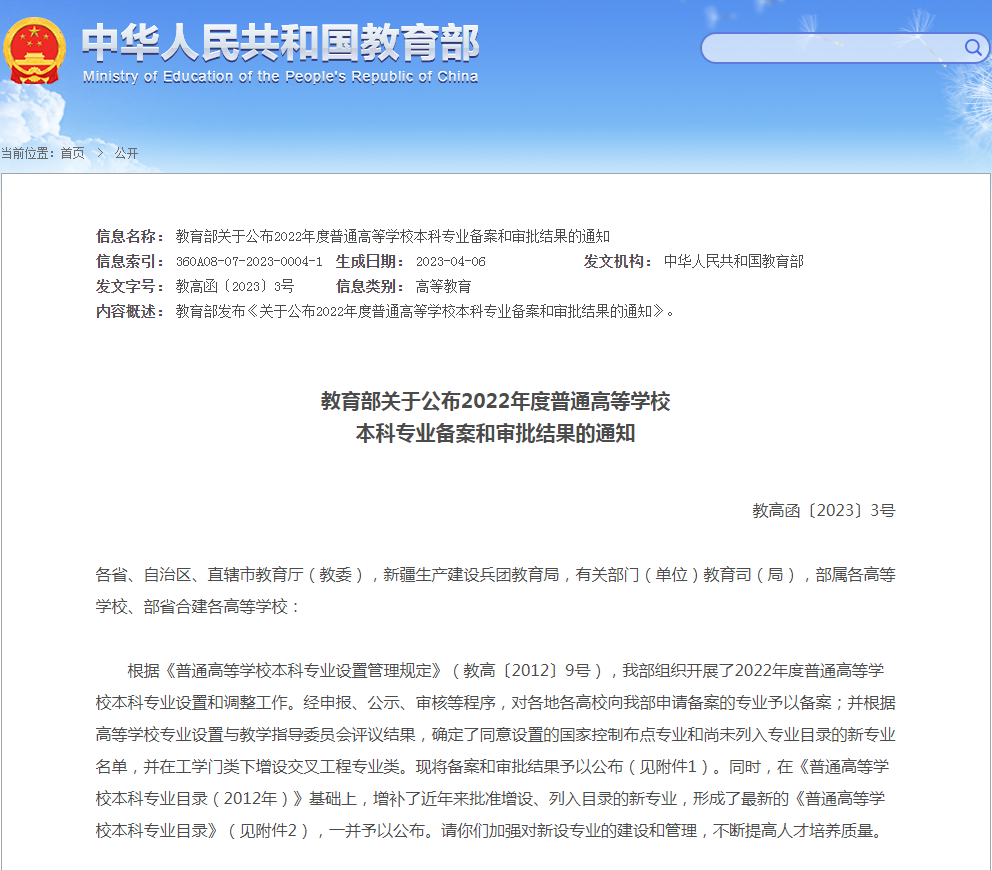Click the 当前位置 label
992x870 pixels.
(28, 153)
